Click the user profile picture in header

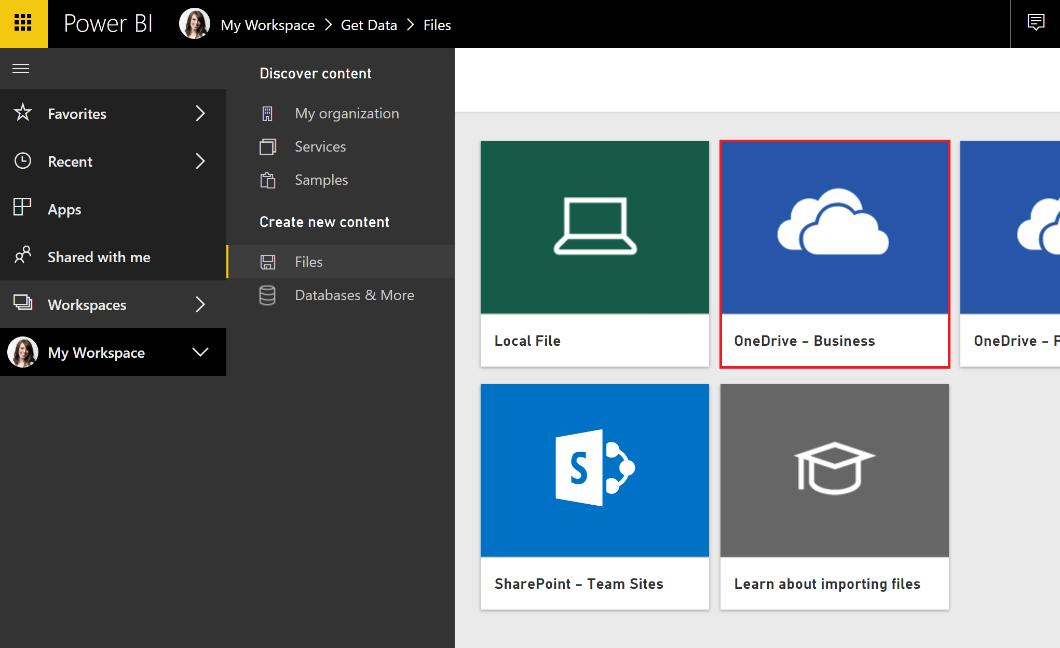point(194,24)
